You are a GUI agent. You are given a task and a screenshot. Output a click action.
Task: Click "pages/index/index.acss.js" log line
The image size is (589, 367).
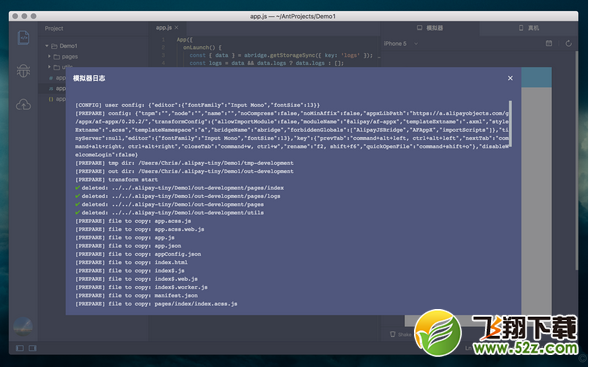click(x=156, y=304)
